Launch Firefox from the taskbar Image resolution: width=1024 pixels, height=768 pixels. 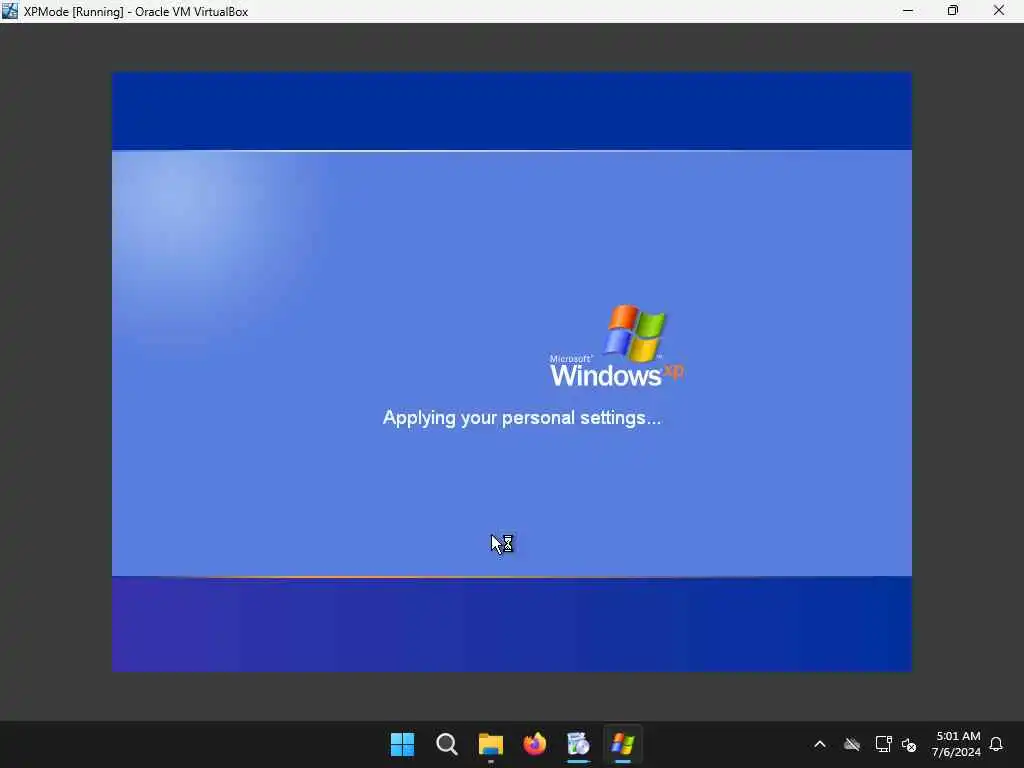pos(535,744)
